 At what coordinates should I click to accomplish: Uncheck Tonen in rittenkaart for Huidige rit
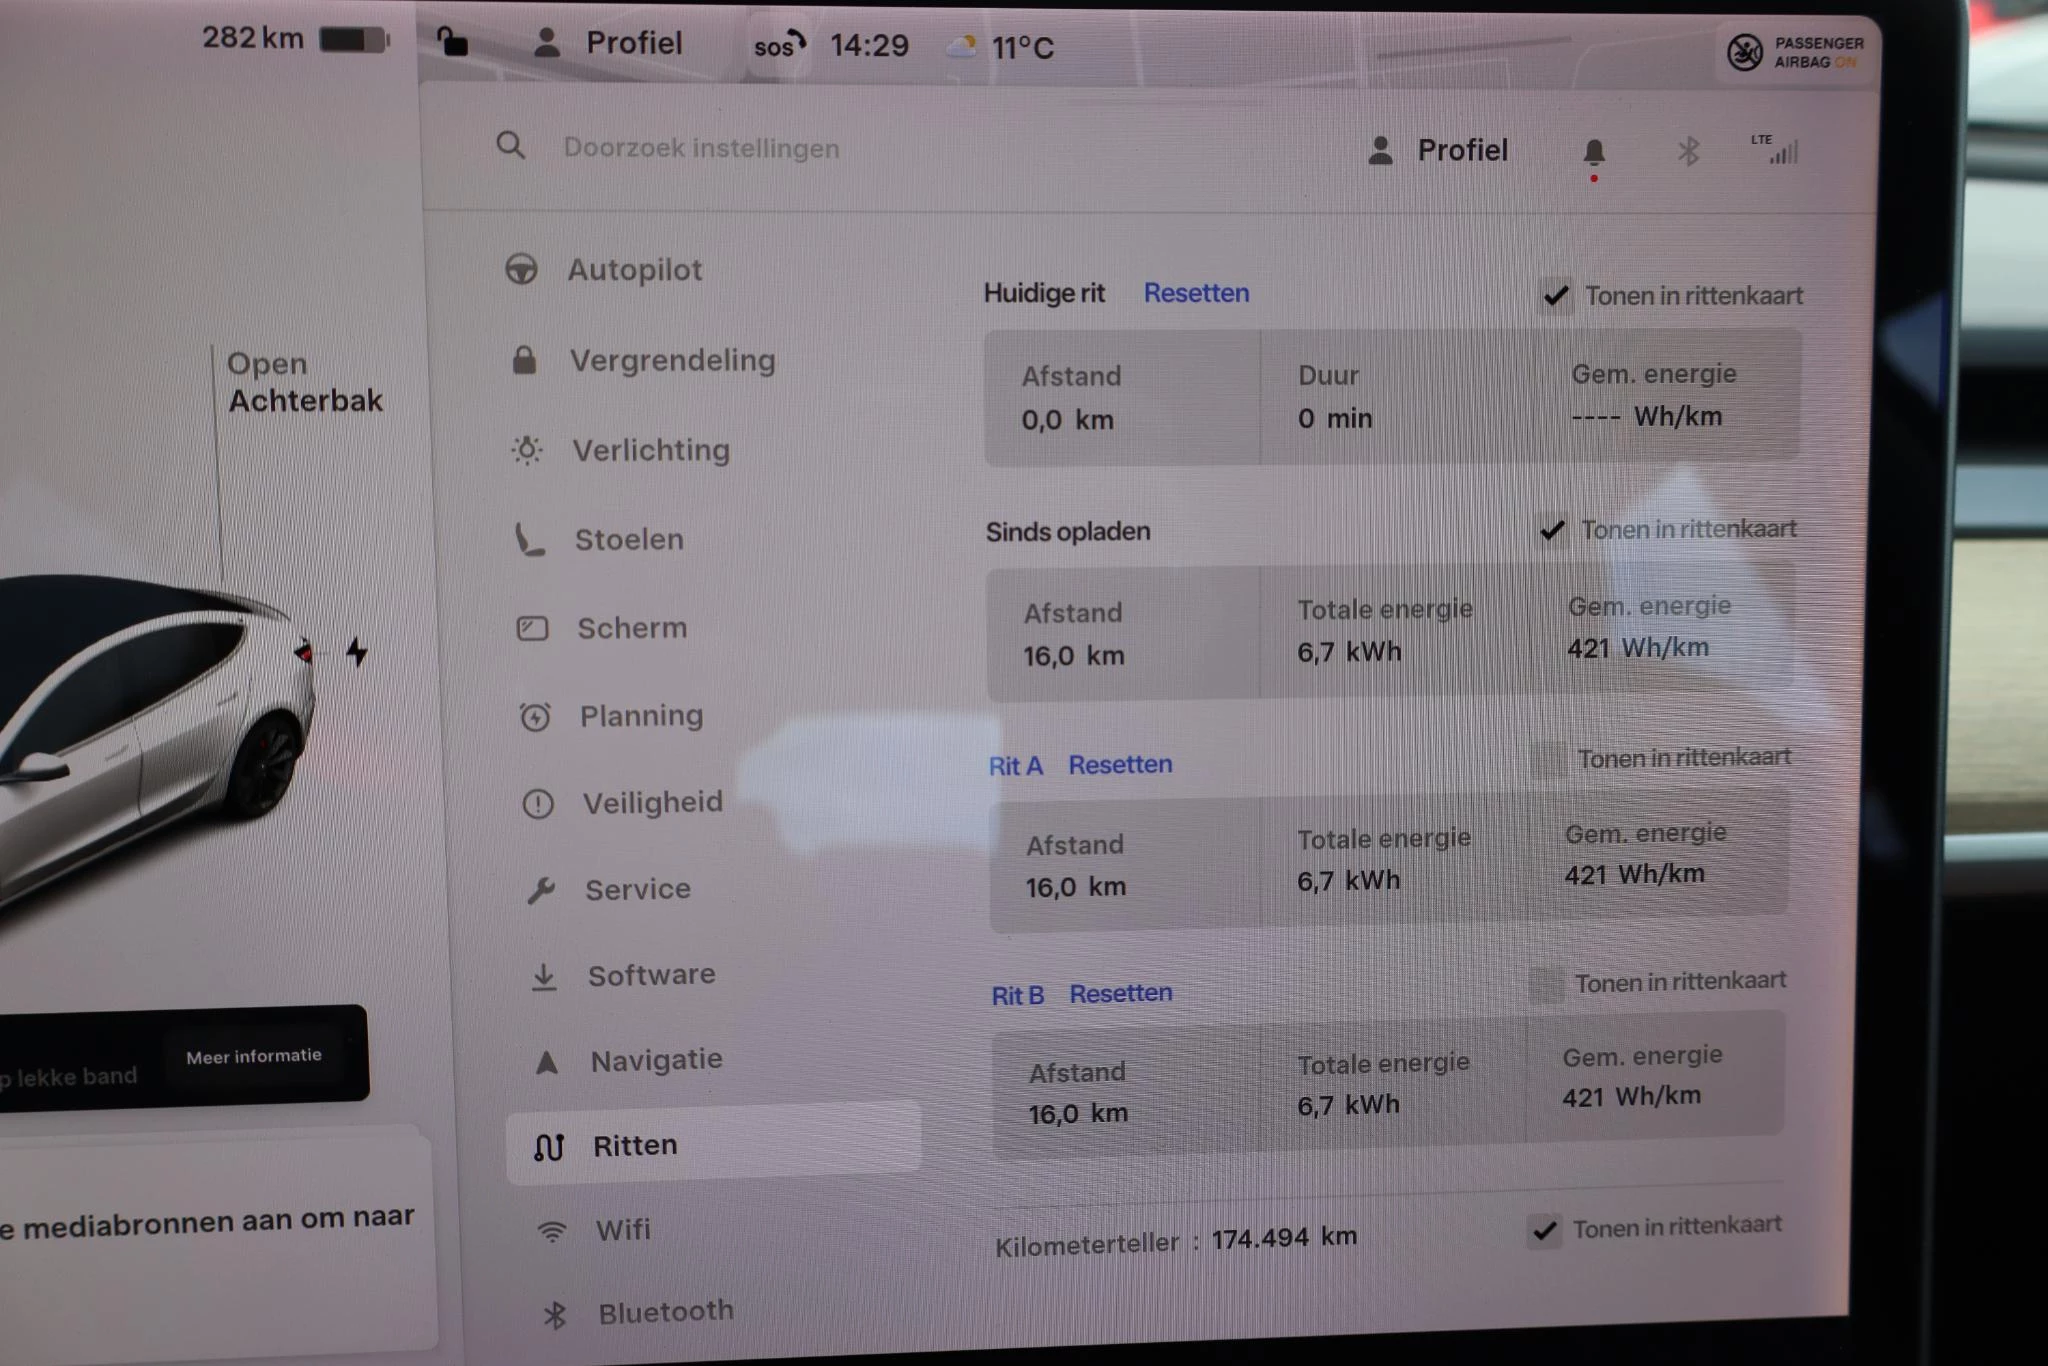click(x=1555, y=295)
